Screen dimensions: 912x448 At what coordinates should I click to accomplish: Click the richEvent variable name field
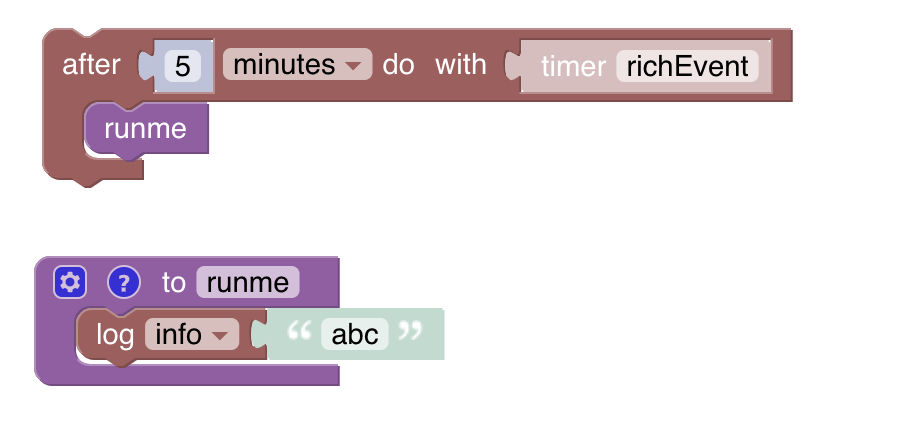click(x=687, y=67)
